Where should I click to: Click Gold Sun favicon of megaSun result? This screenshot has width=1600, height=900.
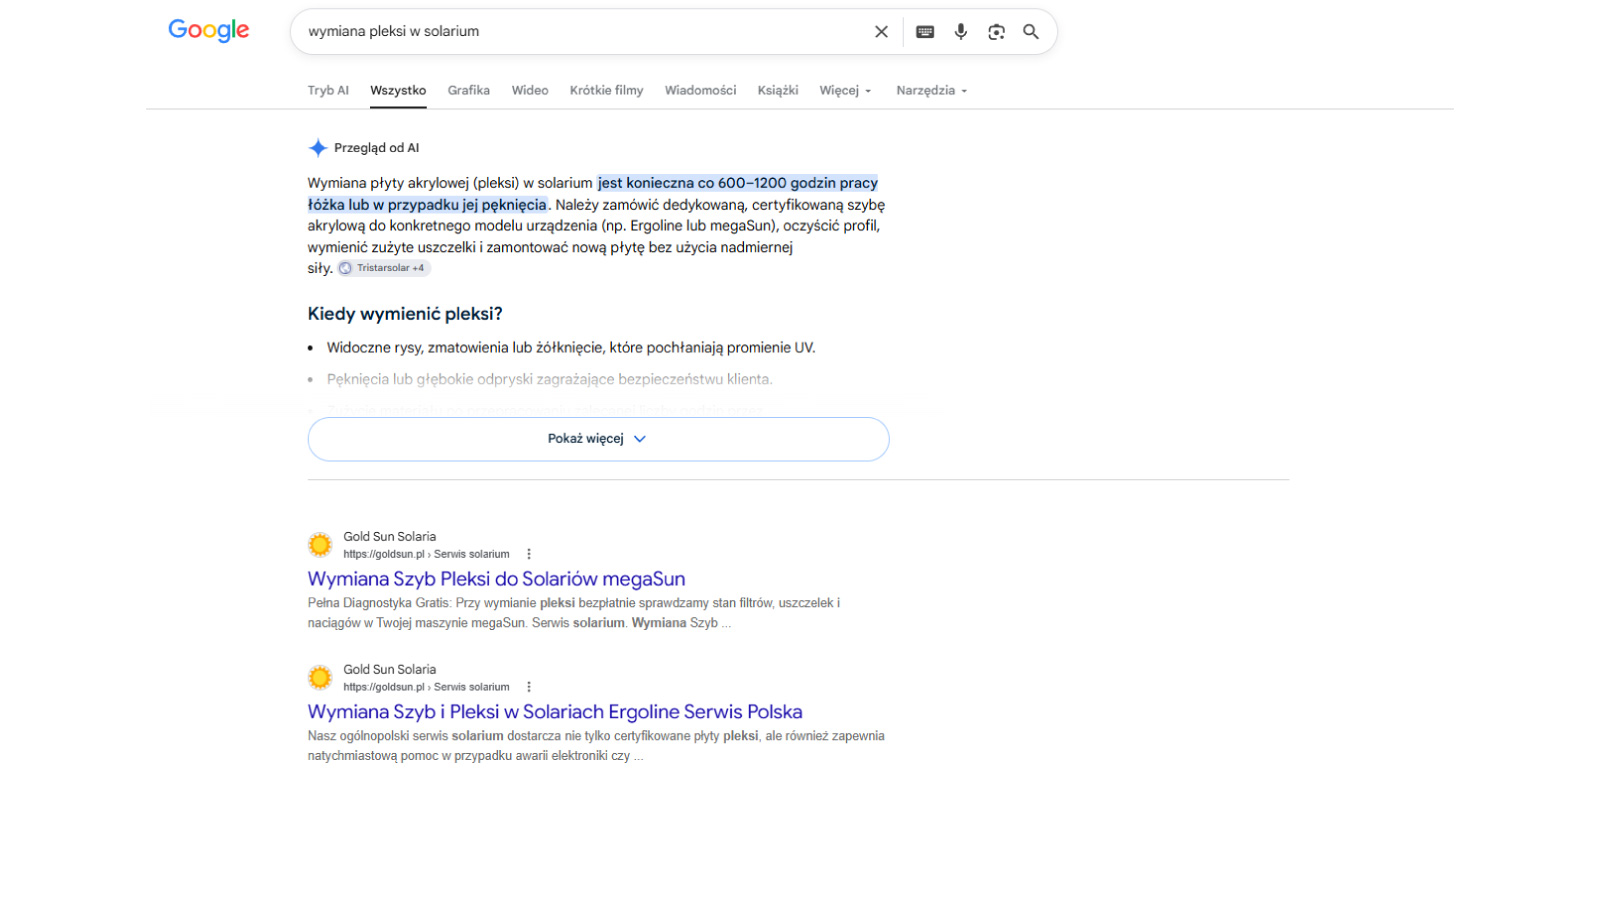[320, 545]
